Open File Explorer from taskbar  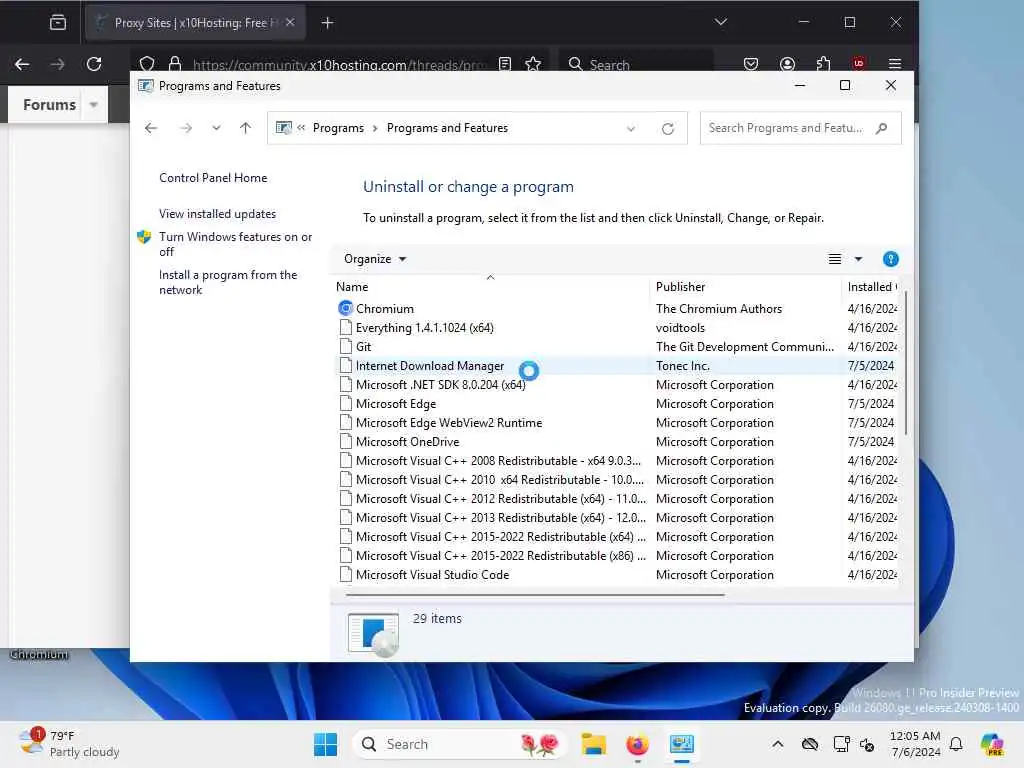pos(594,744)
